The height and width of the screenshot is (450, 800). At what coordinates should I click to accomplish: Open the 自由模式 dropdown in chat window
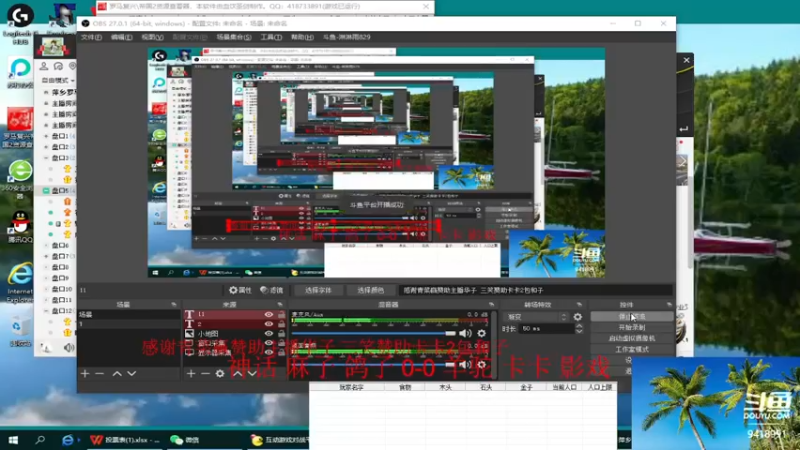[58, 80]
